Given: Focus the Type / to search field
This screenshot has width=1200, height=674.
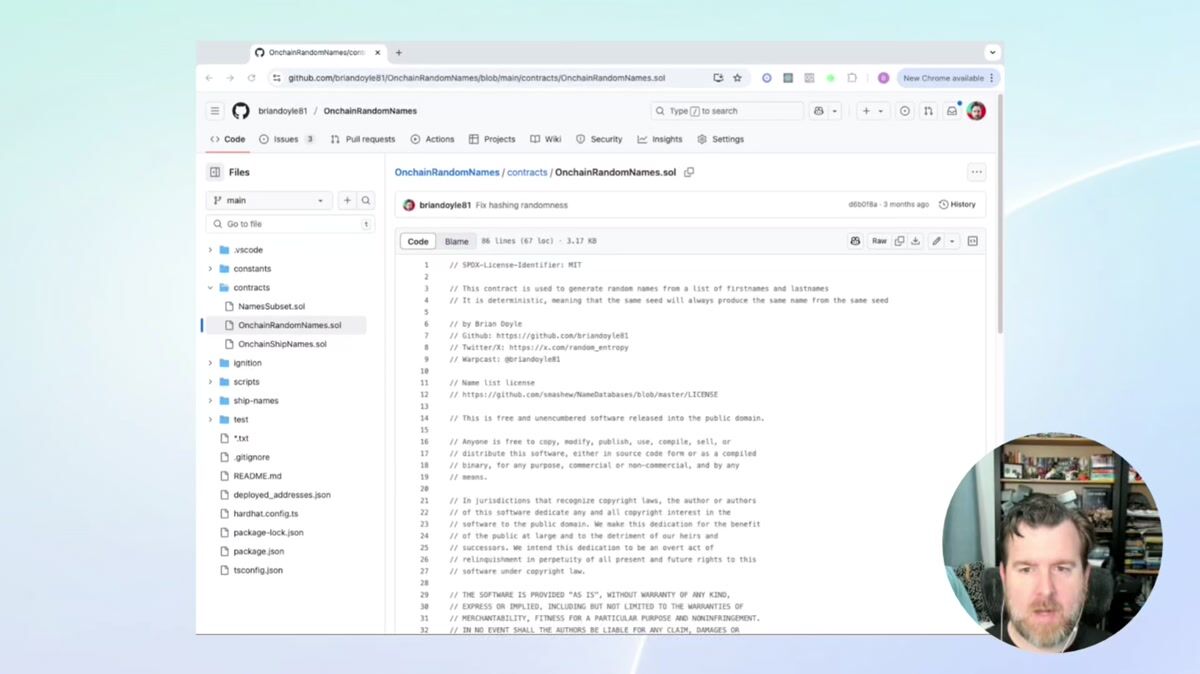Looking at the screenshot, I should point(727,111).
